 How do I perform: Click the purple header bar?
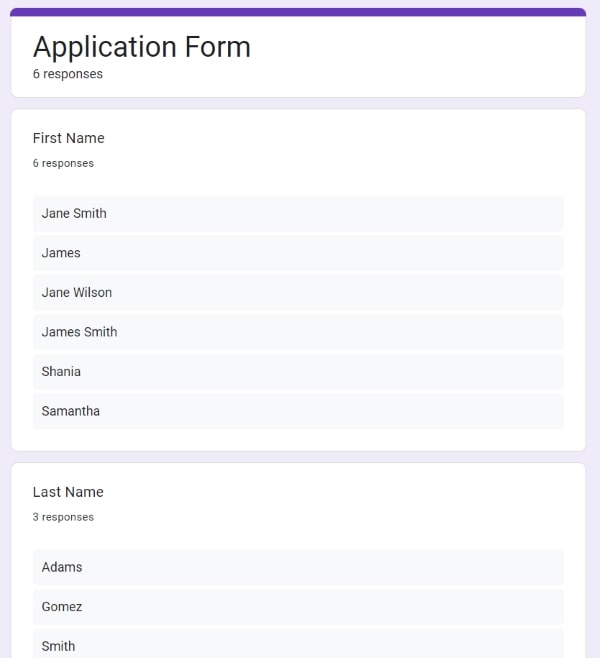[x=298, y=12]
